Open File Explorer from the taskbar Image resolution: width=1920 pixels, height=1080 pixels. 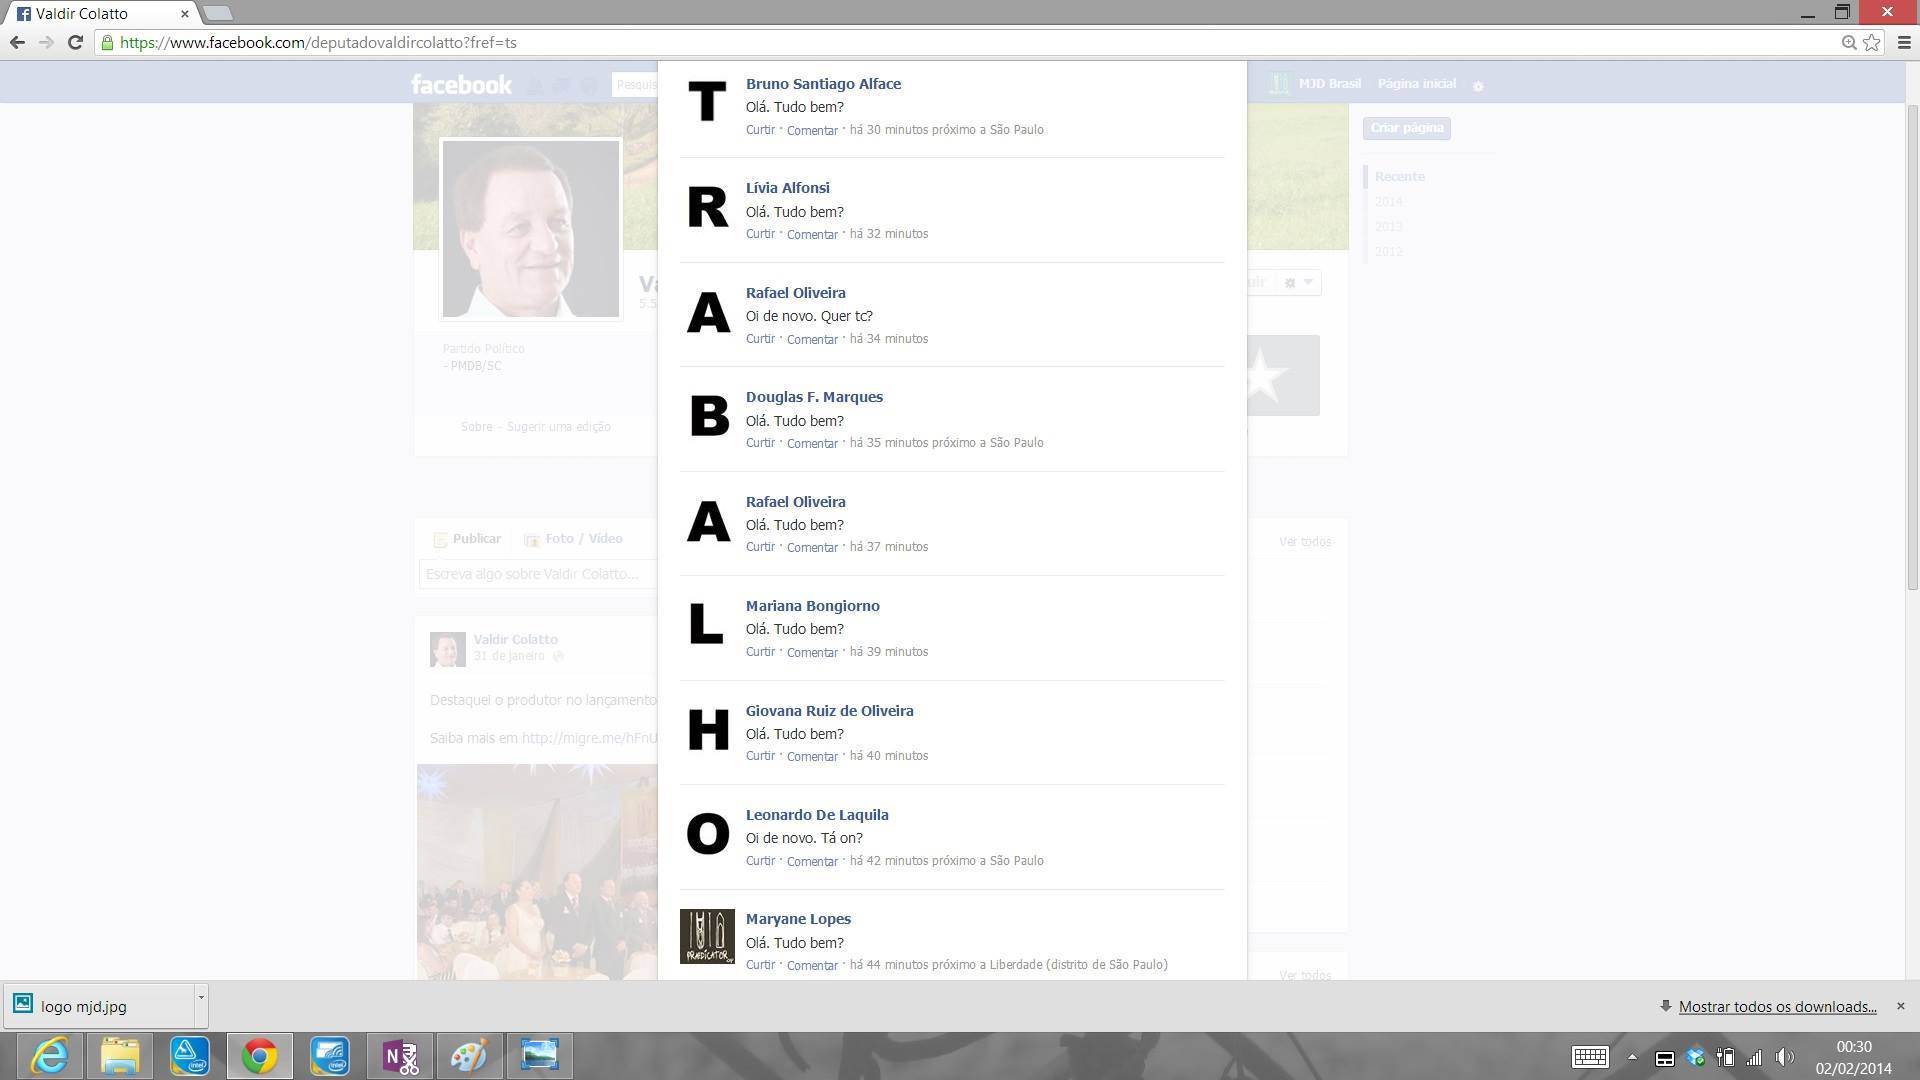pos(119,1056)
